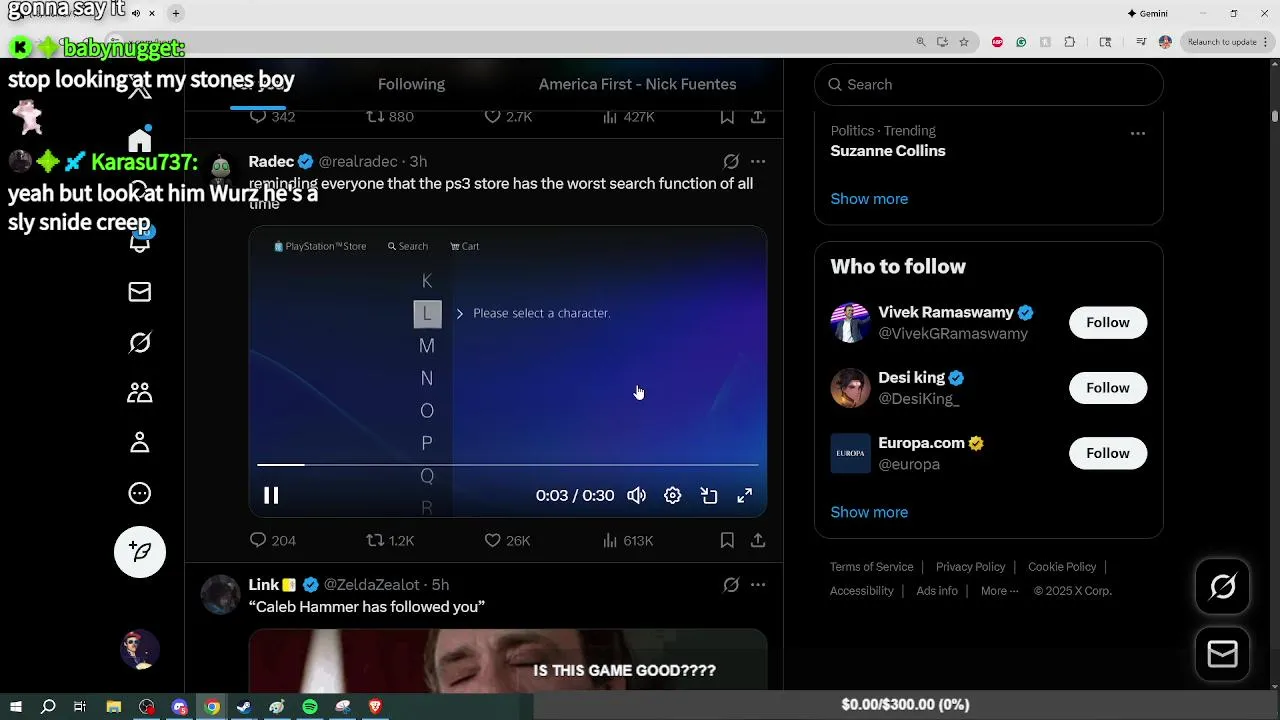Image resolution: width=1280 pixels, height=720 pixels.
Task: Compose a new post with the feather button
Action: (x=140, y=552)
